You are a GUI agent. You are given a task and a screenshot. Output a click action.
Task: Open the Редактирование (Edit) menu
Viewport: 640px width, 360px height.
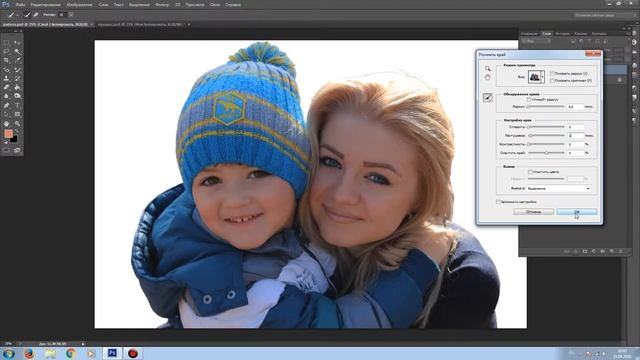point(45,5)
